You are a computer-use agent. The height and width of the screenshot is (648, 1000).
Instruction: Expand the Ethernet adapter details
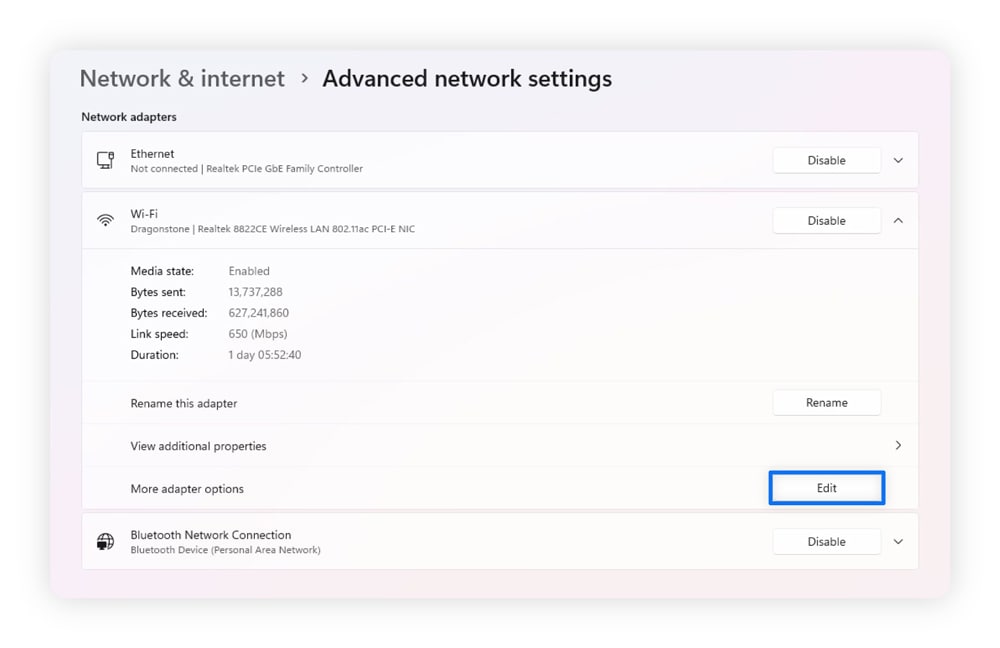tap(898, 160)
